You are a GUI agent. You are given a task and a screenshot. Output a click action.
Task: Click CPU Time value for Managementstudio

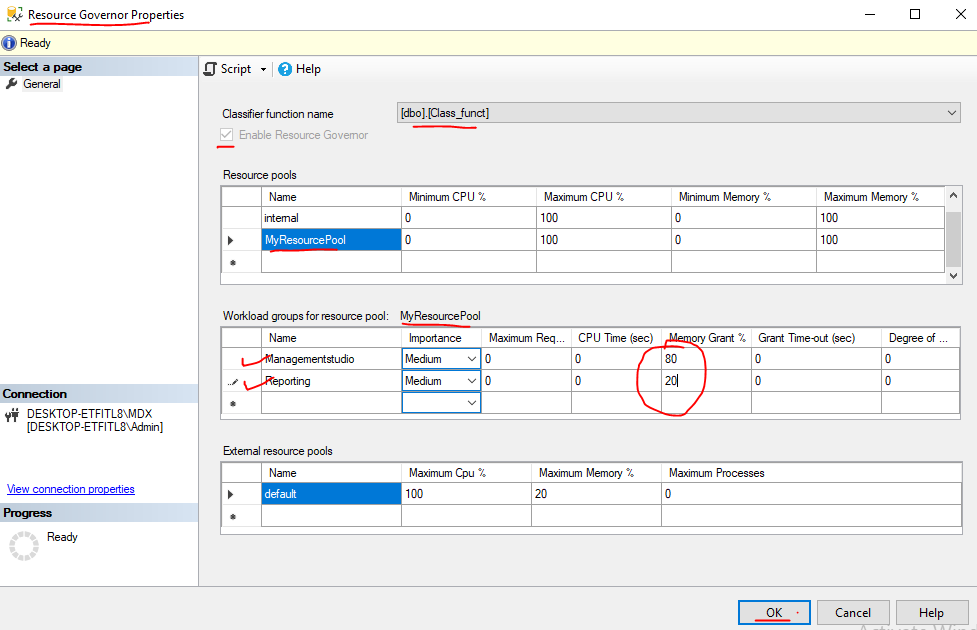(x=616, y=359)
